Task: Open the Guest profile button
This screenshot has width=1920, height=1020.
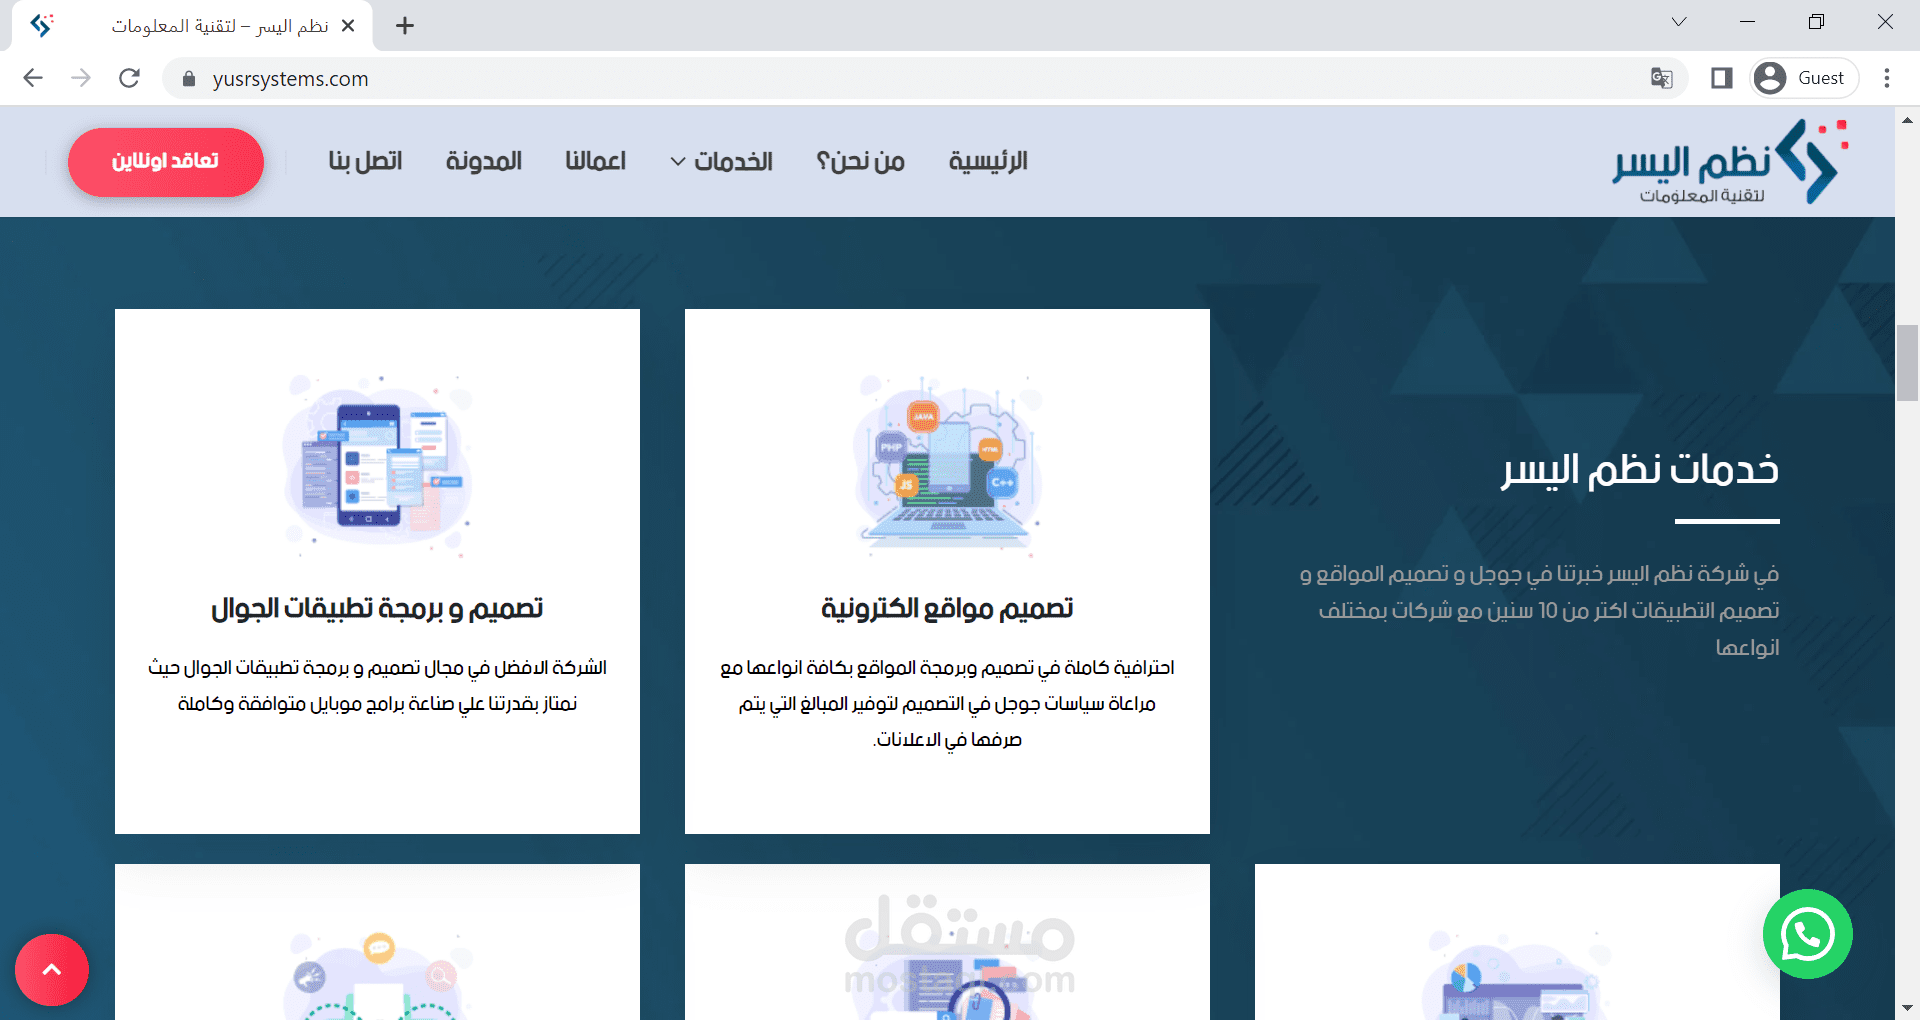Action: click(1803, 78)
